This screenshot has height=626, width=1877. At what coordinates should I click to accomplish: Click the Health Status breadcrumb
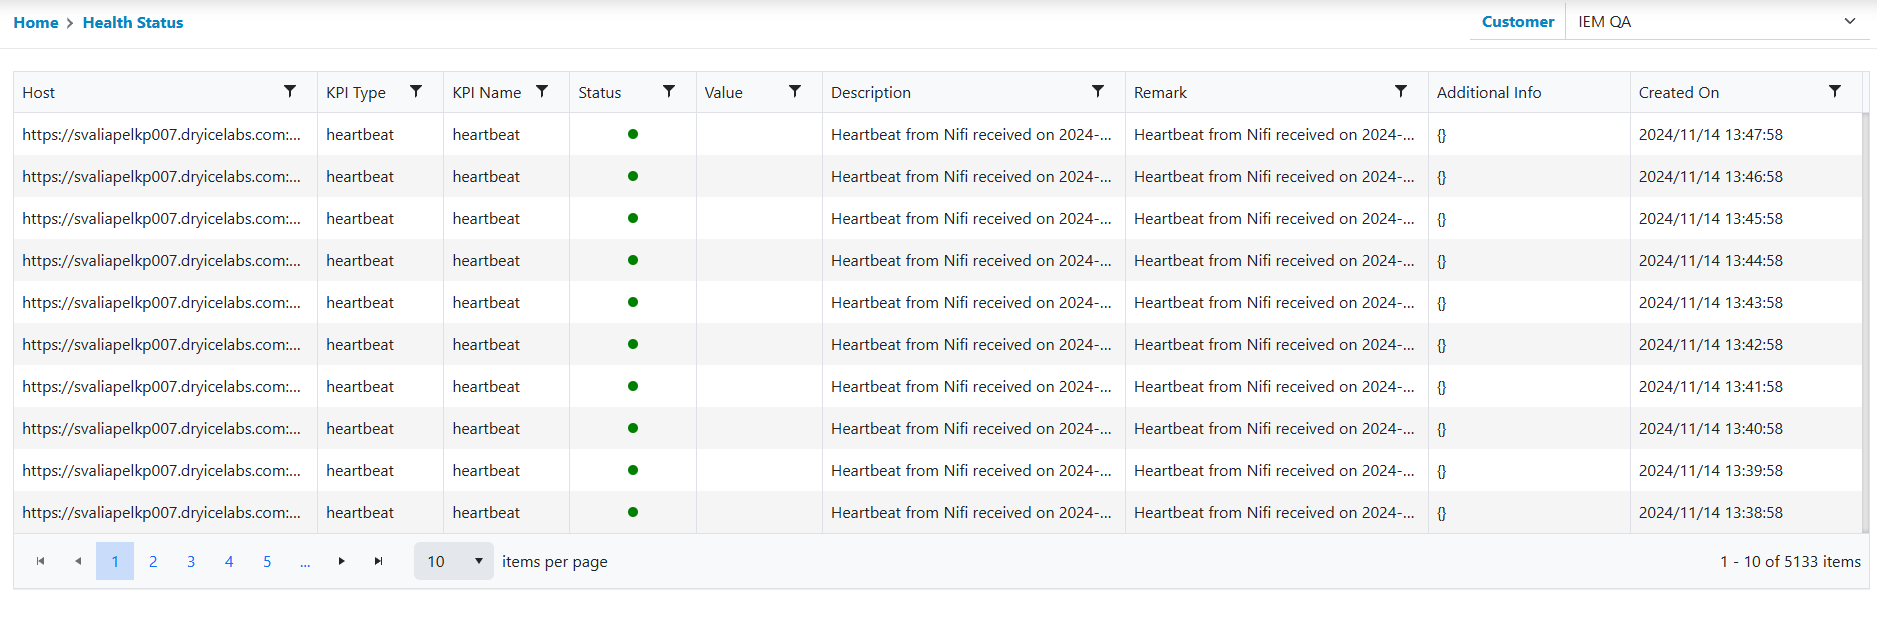(x=133, y=22)
